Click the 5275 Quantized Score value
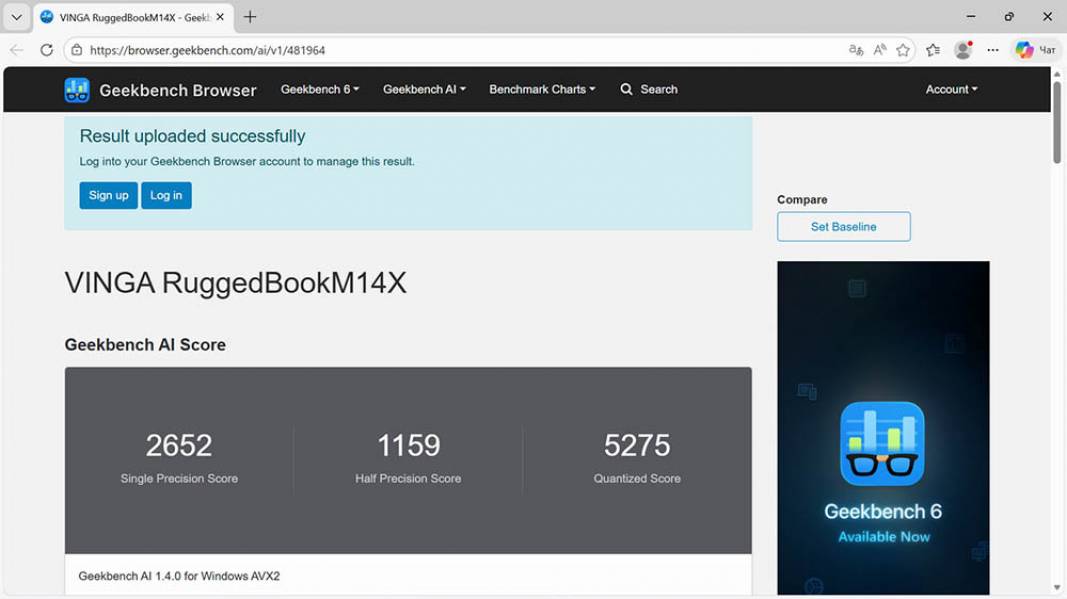 click(637, 445)
